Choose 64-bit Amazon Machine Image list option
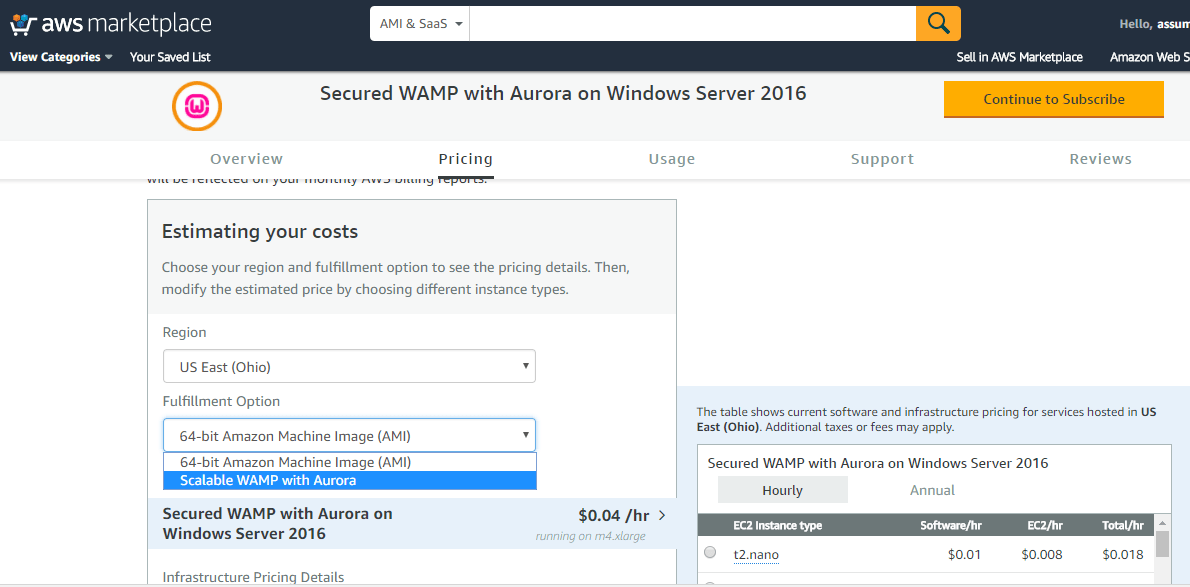 point(295,463)
